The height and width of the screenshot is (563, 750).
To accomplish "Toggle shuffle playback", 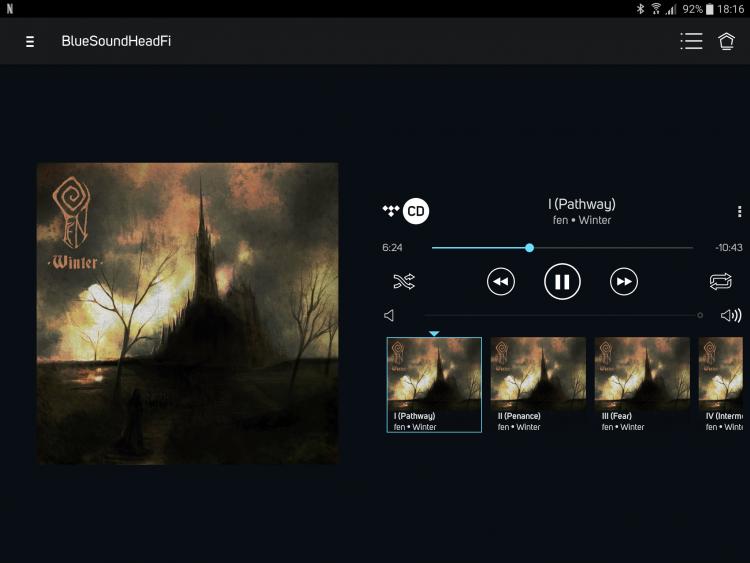I will tap(404, 282).
